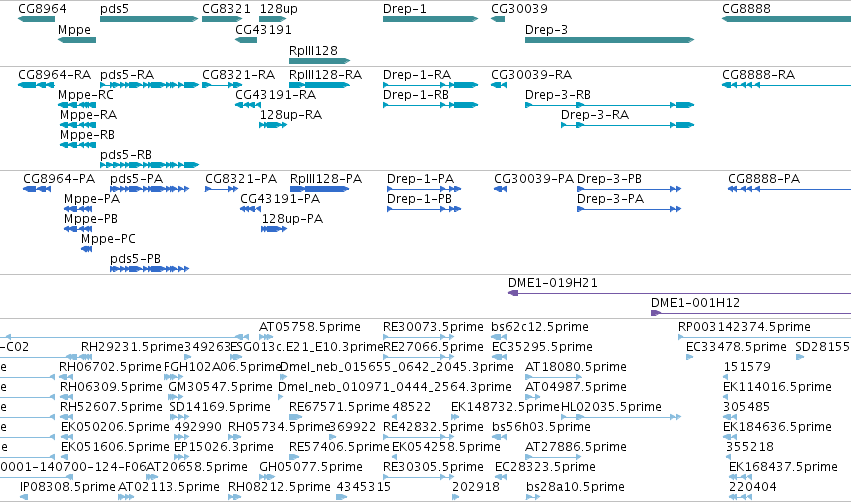Screen dimensions: 851x502
Task: Click protein RpIII128-PA
Action: [319, 189]
